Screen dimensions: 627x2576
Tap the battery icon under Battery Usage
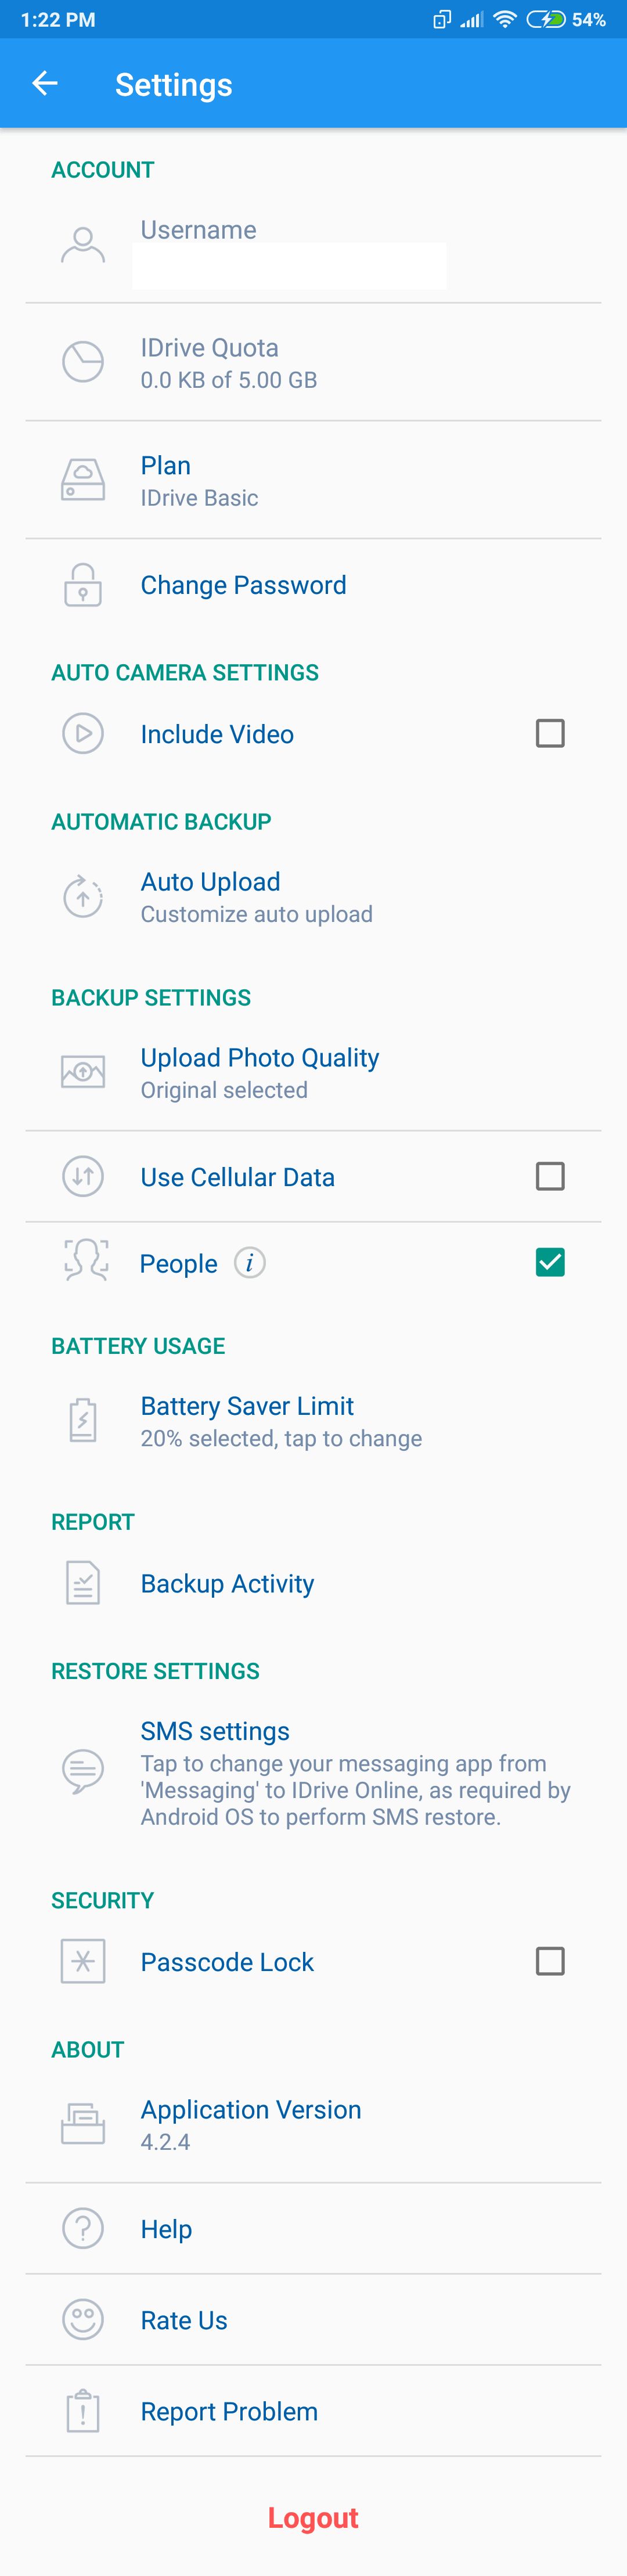83,1421
